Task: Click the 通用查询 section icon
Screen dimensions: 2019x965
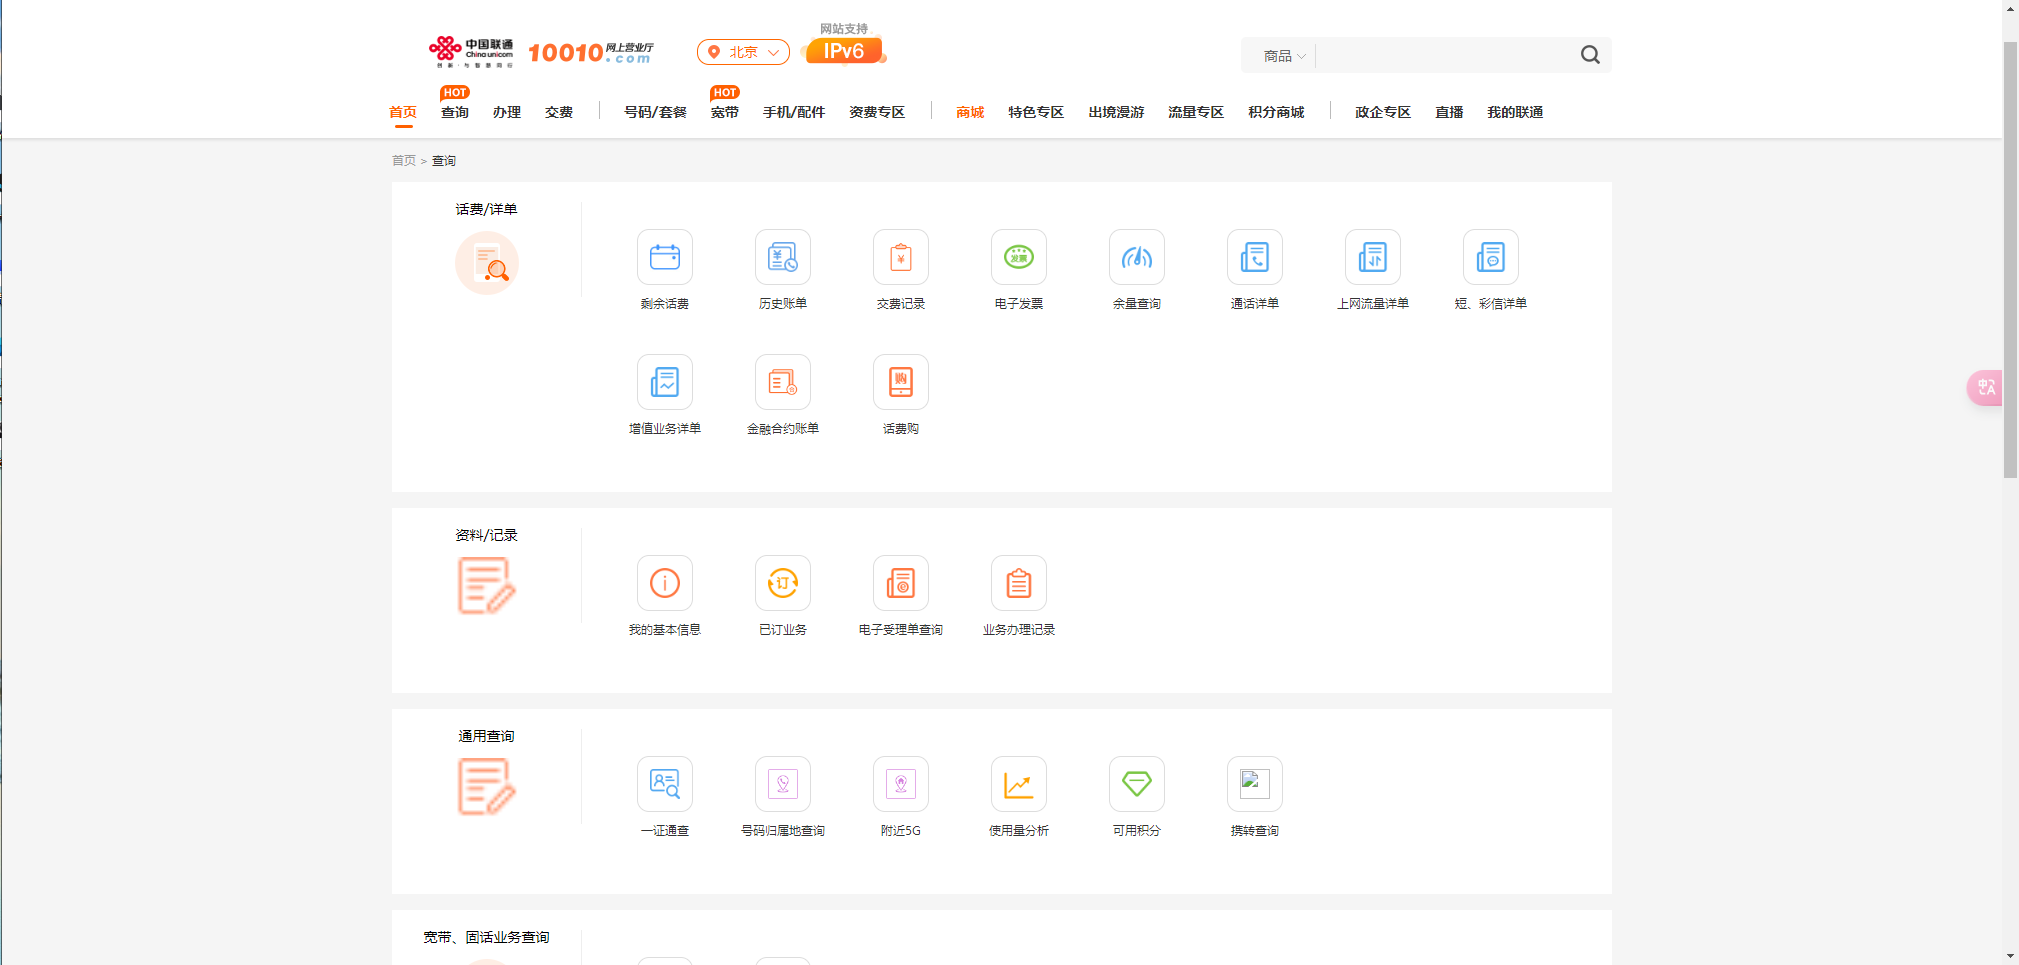Action: [487, 787]
